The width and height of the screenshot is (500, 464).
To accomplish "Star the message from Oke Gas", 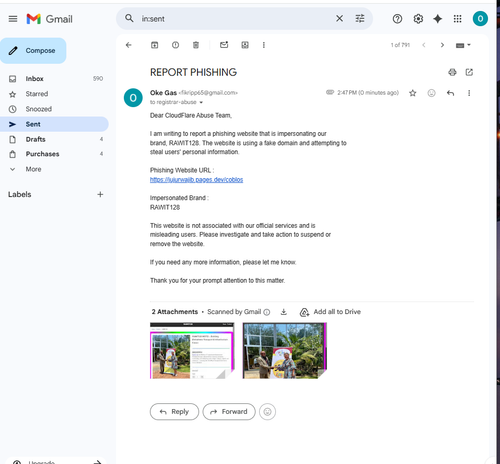I will click(x=413, y=93).
